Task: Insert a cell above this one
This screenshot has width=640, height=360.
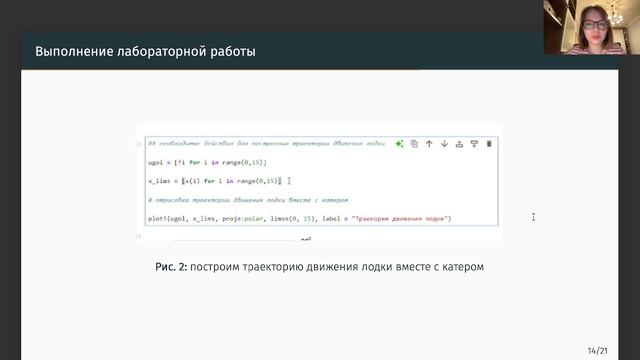Action: (x=459, y=144)
